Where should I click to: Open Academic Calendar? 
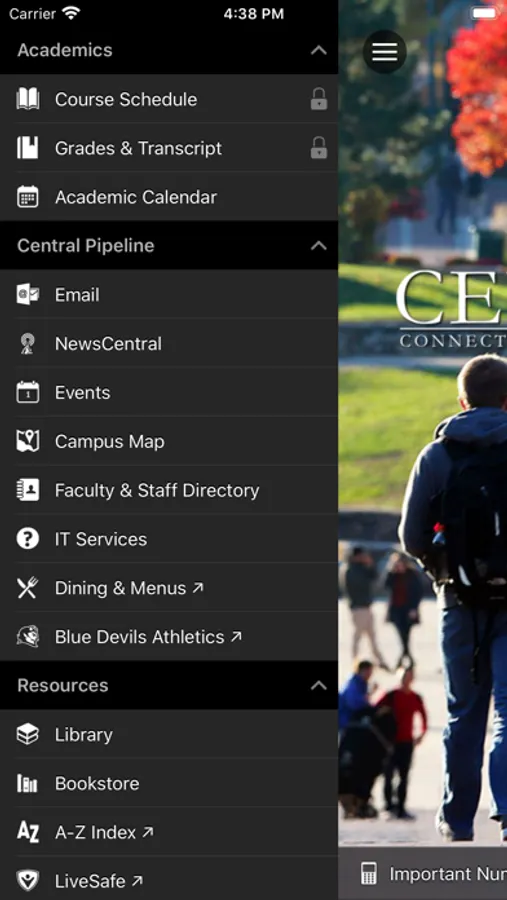pyautogui.click(x=169, y=196)
